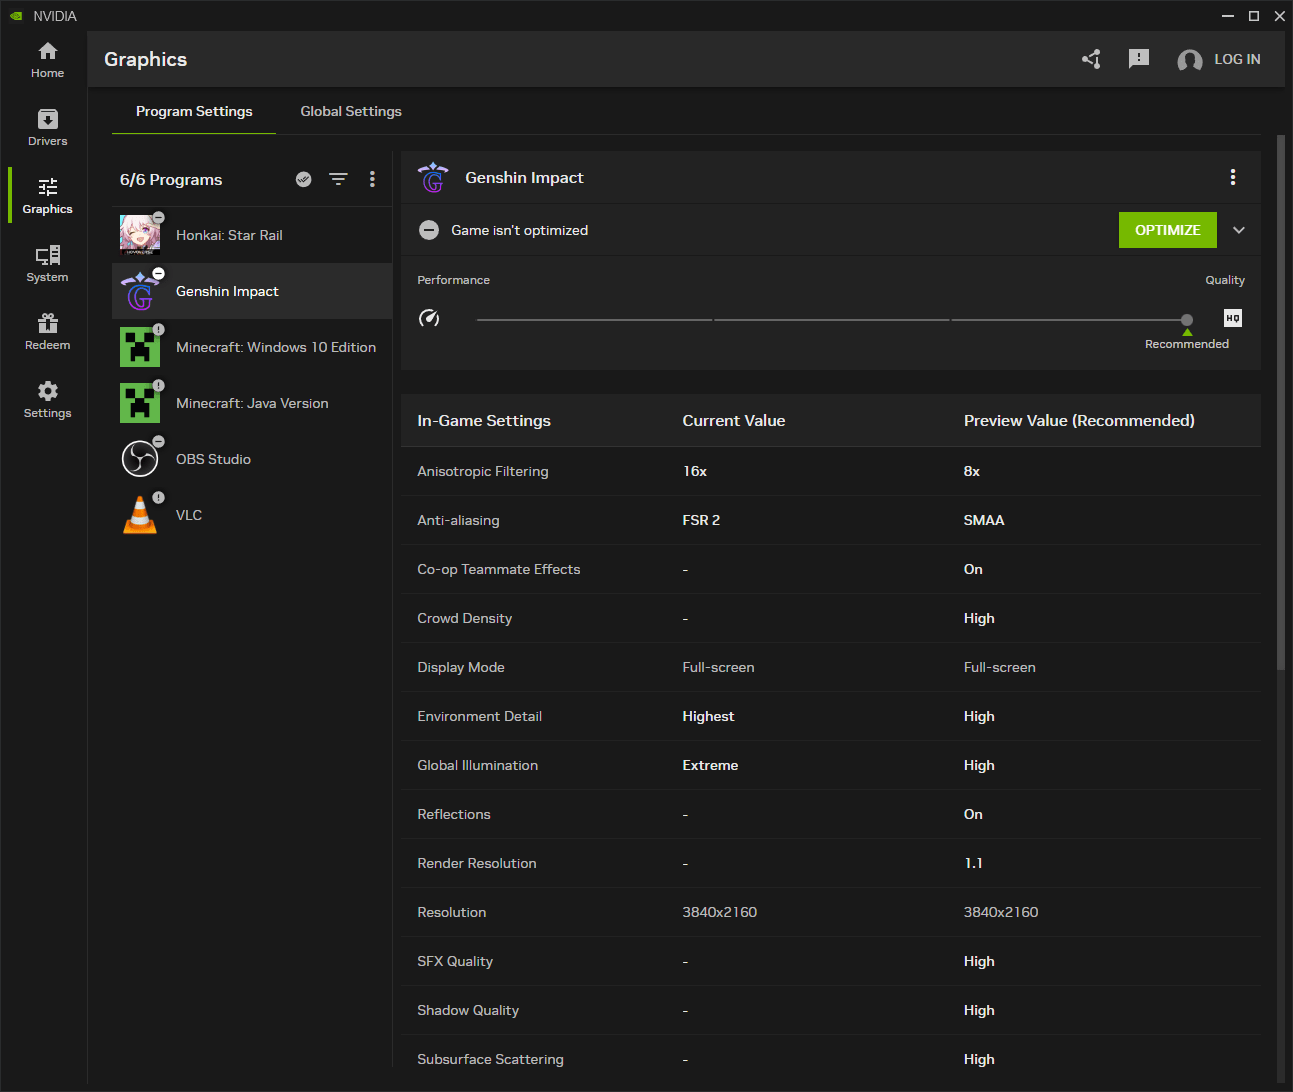Select VLC program
This screenshot has height=1092, width=1293.
[252, 515]
